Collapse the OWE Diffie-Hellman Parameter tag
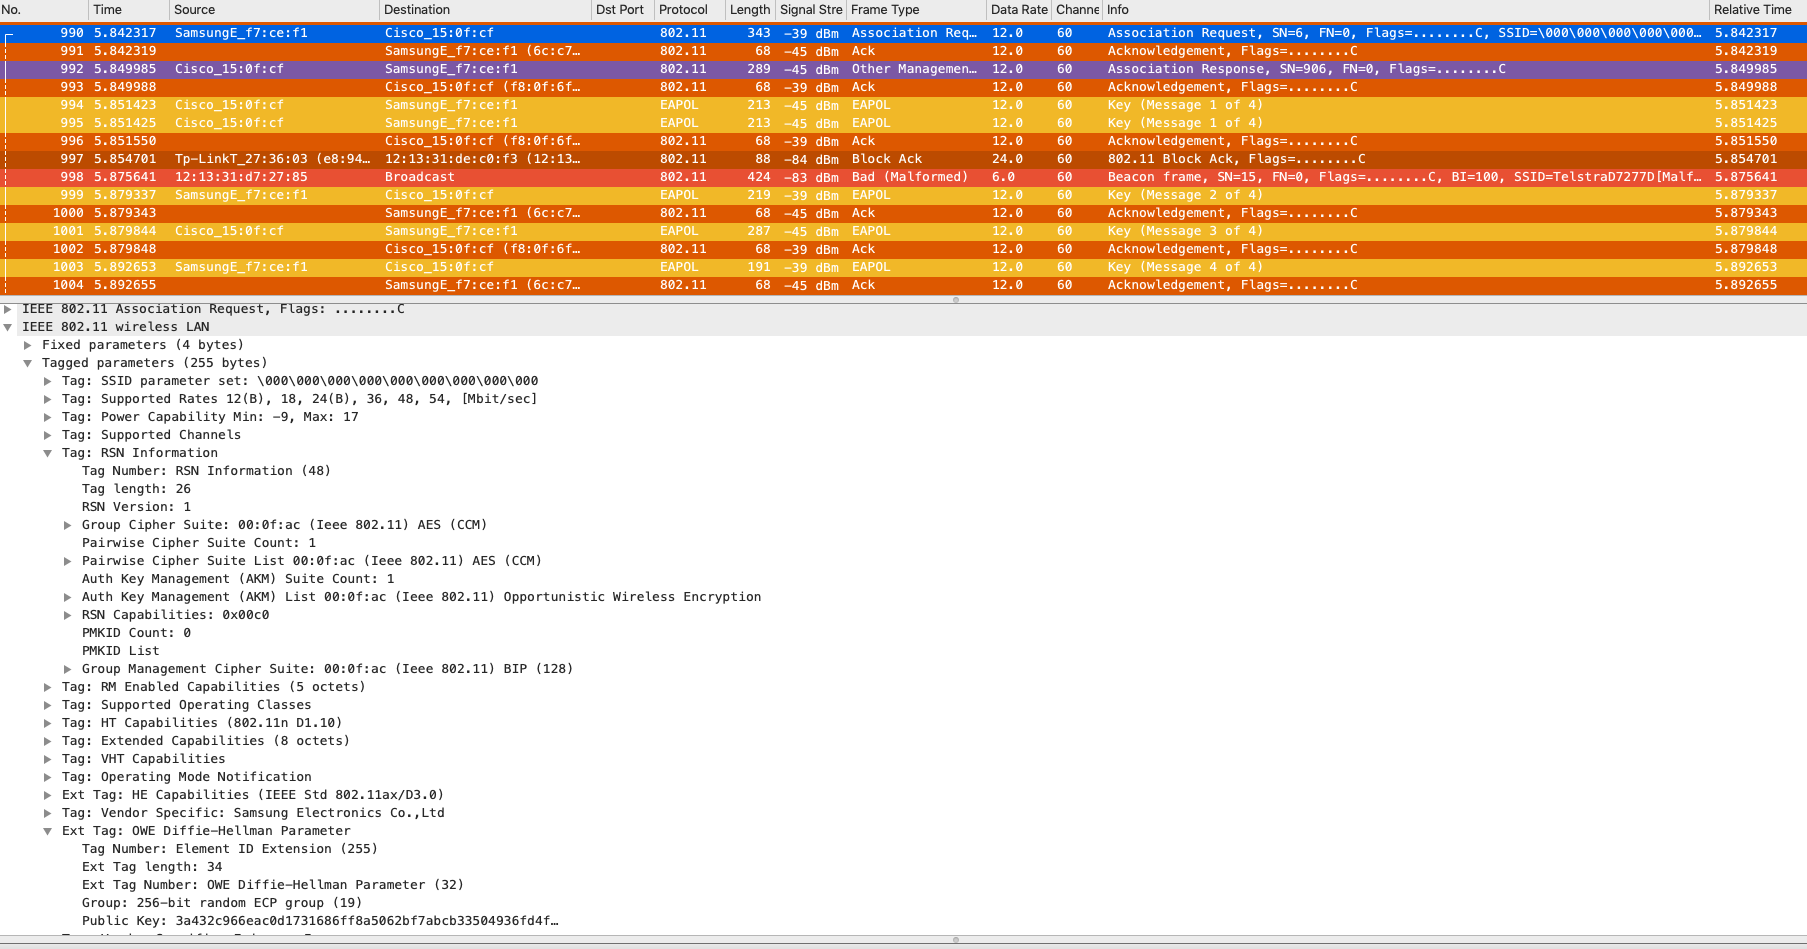This screenshot has height=949, width=1807. (x=48, y=831)
